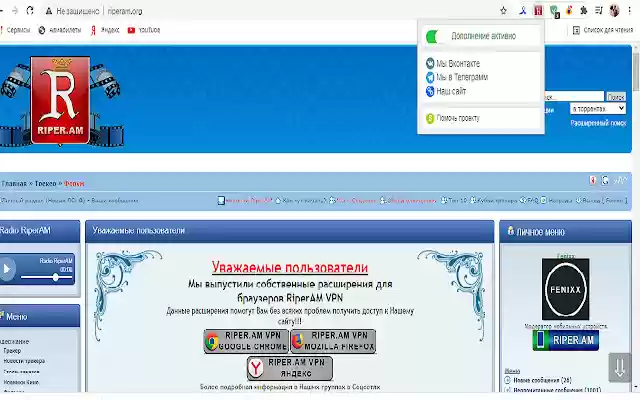
Task: Click the red icon in the breadcrumb bar
Action: [x=592, y=180]
